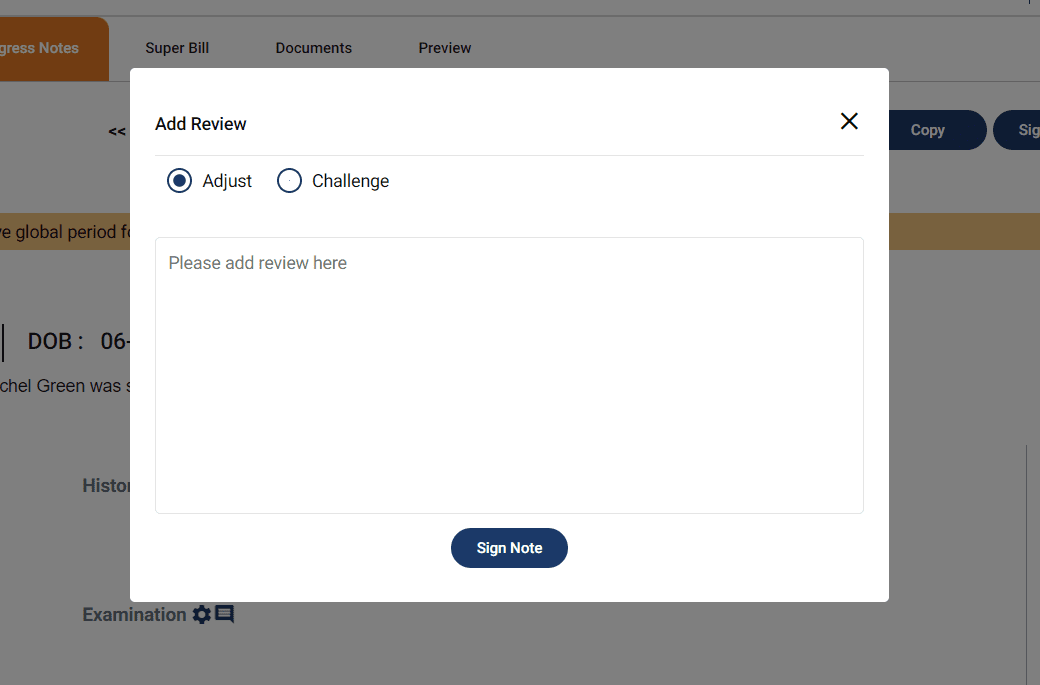Open the Documents tab
The image size is (1040, 685).
pyautogui.click(x=313, y=47)
